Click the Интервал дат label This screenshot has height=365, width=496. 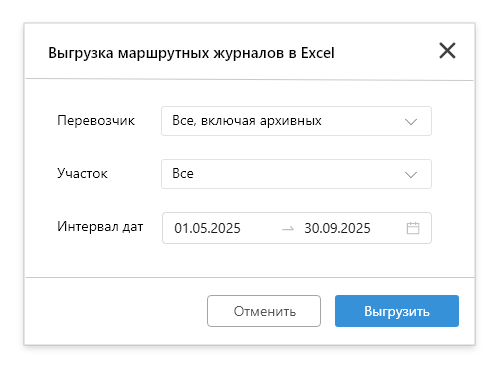pos(100,227)
